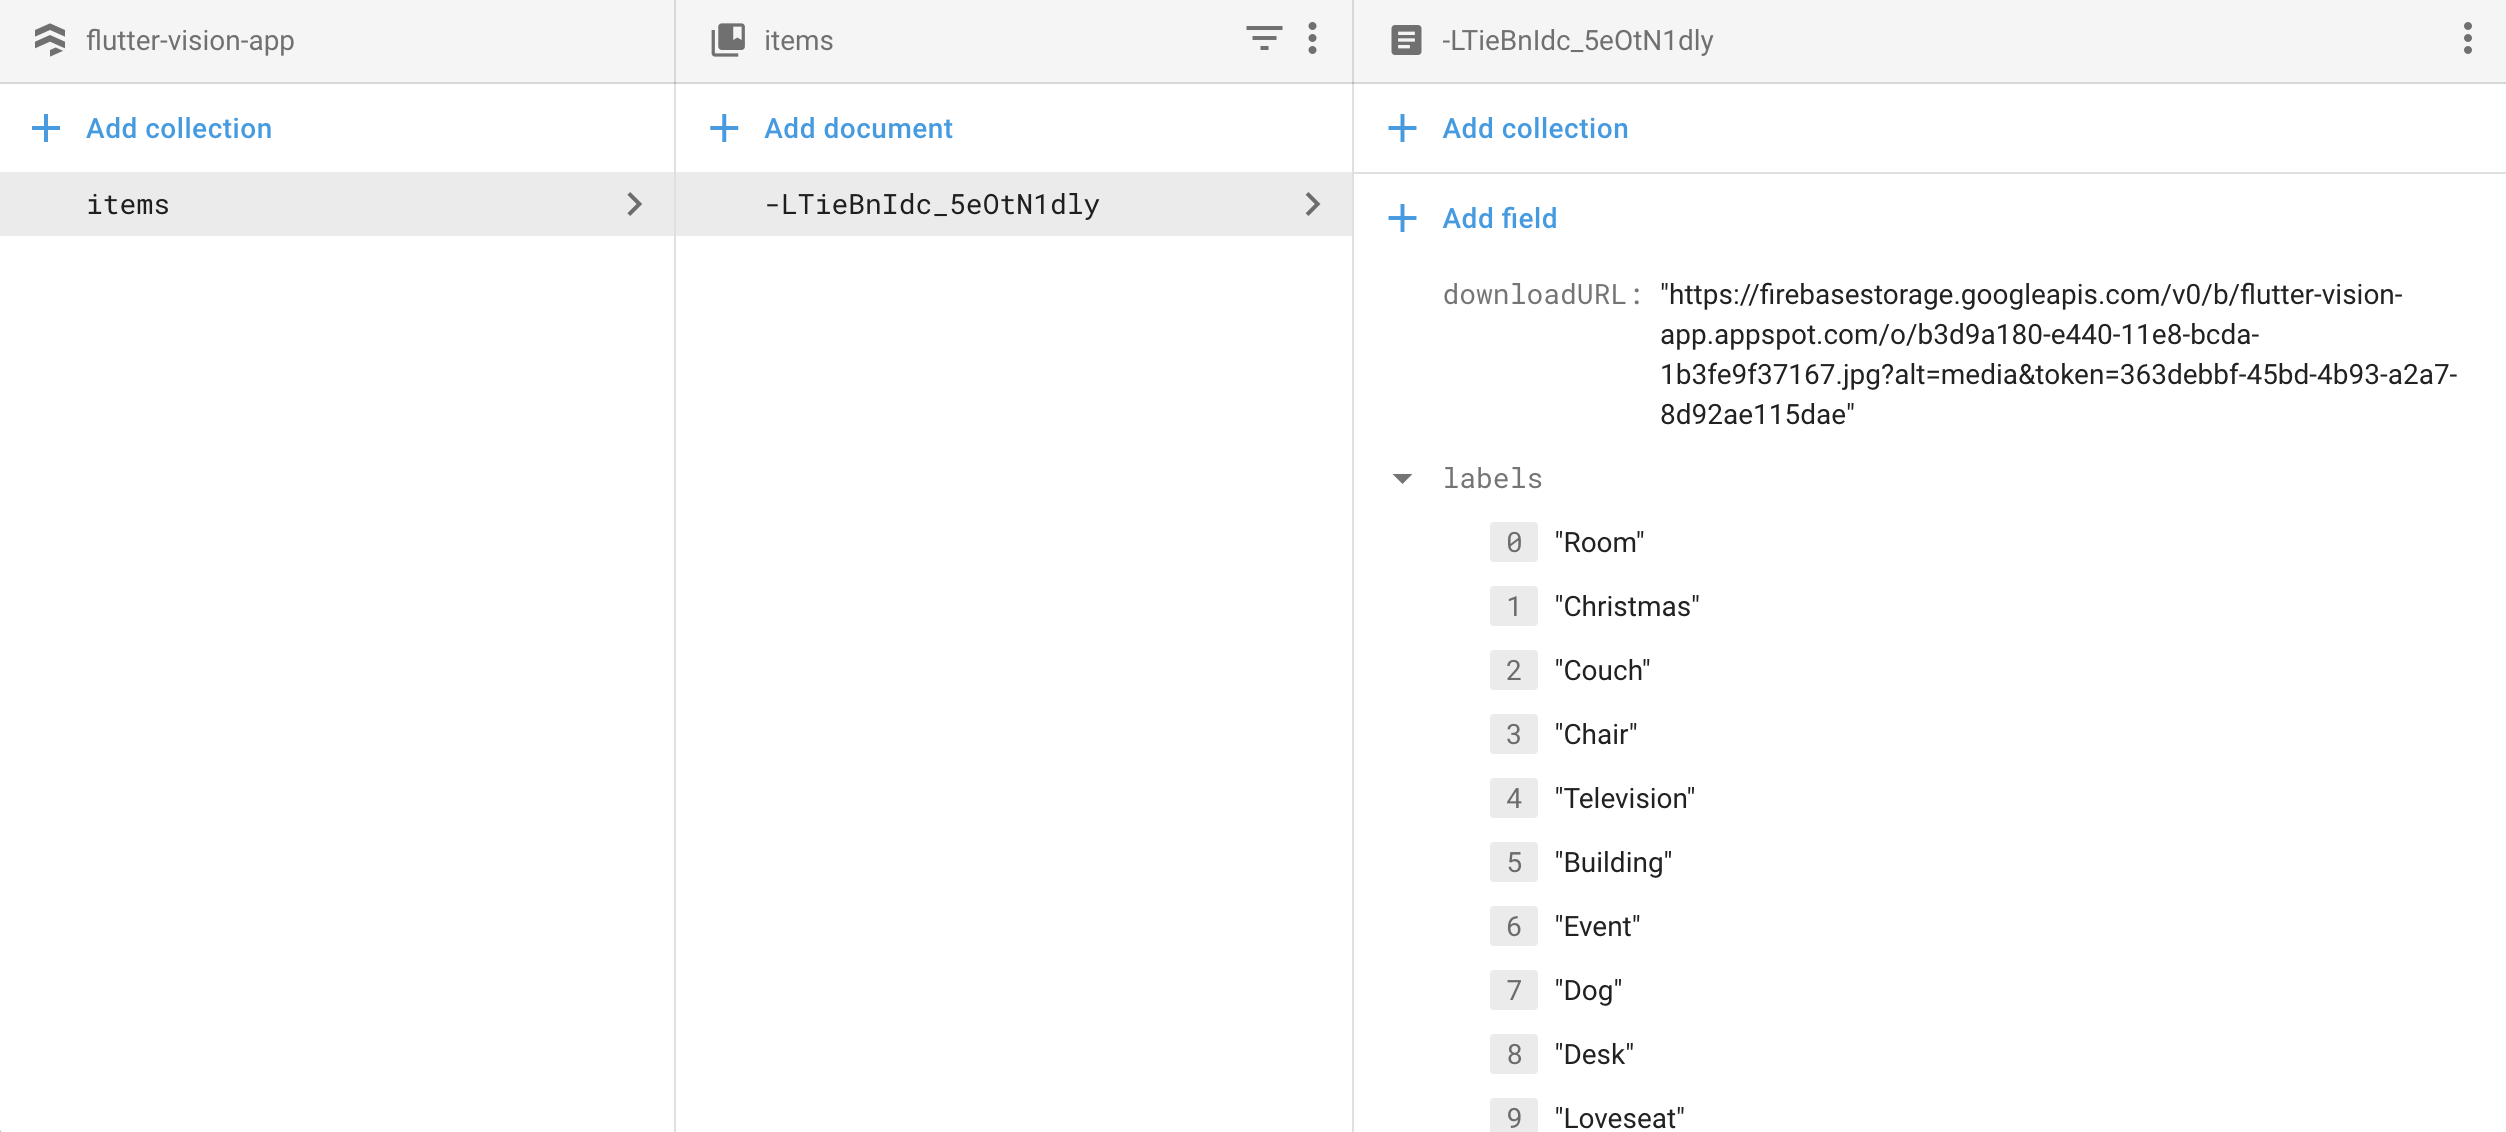Click Add collection in the document panel
Screen dimensions: 2506x1132
point(1534,128)
